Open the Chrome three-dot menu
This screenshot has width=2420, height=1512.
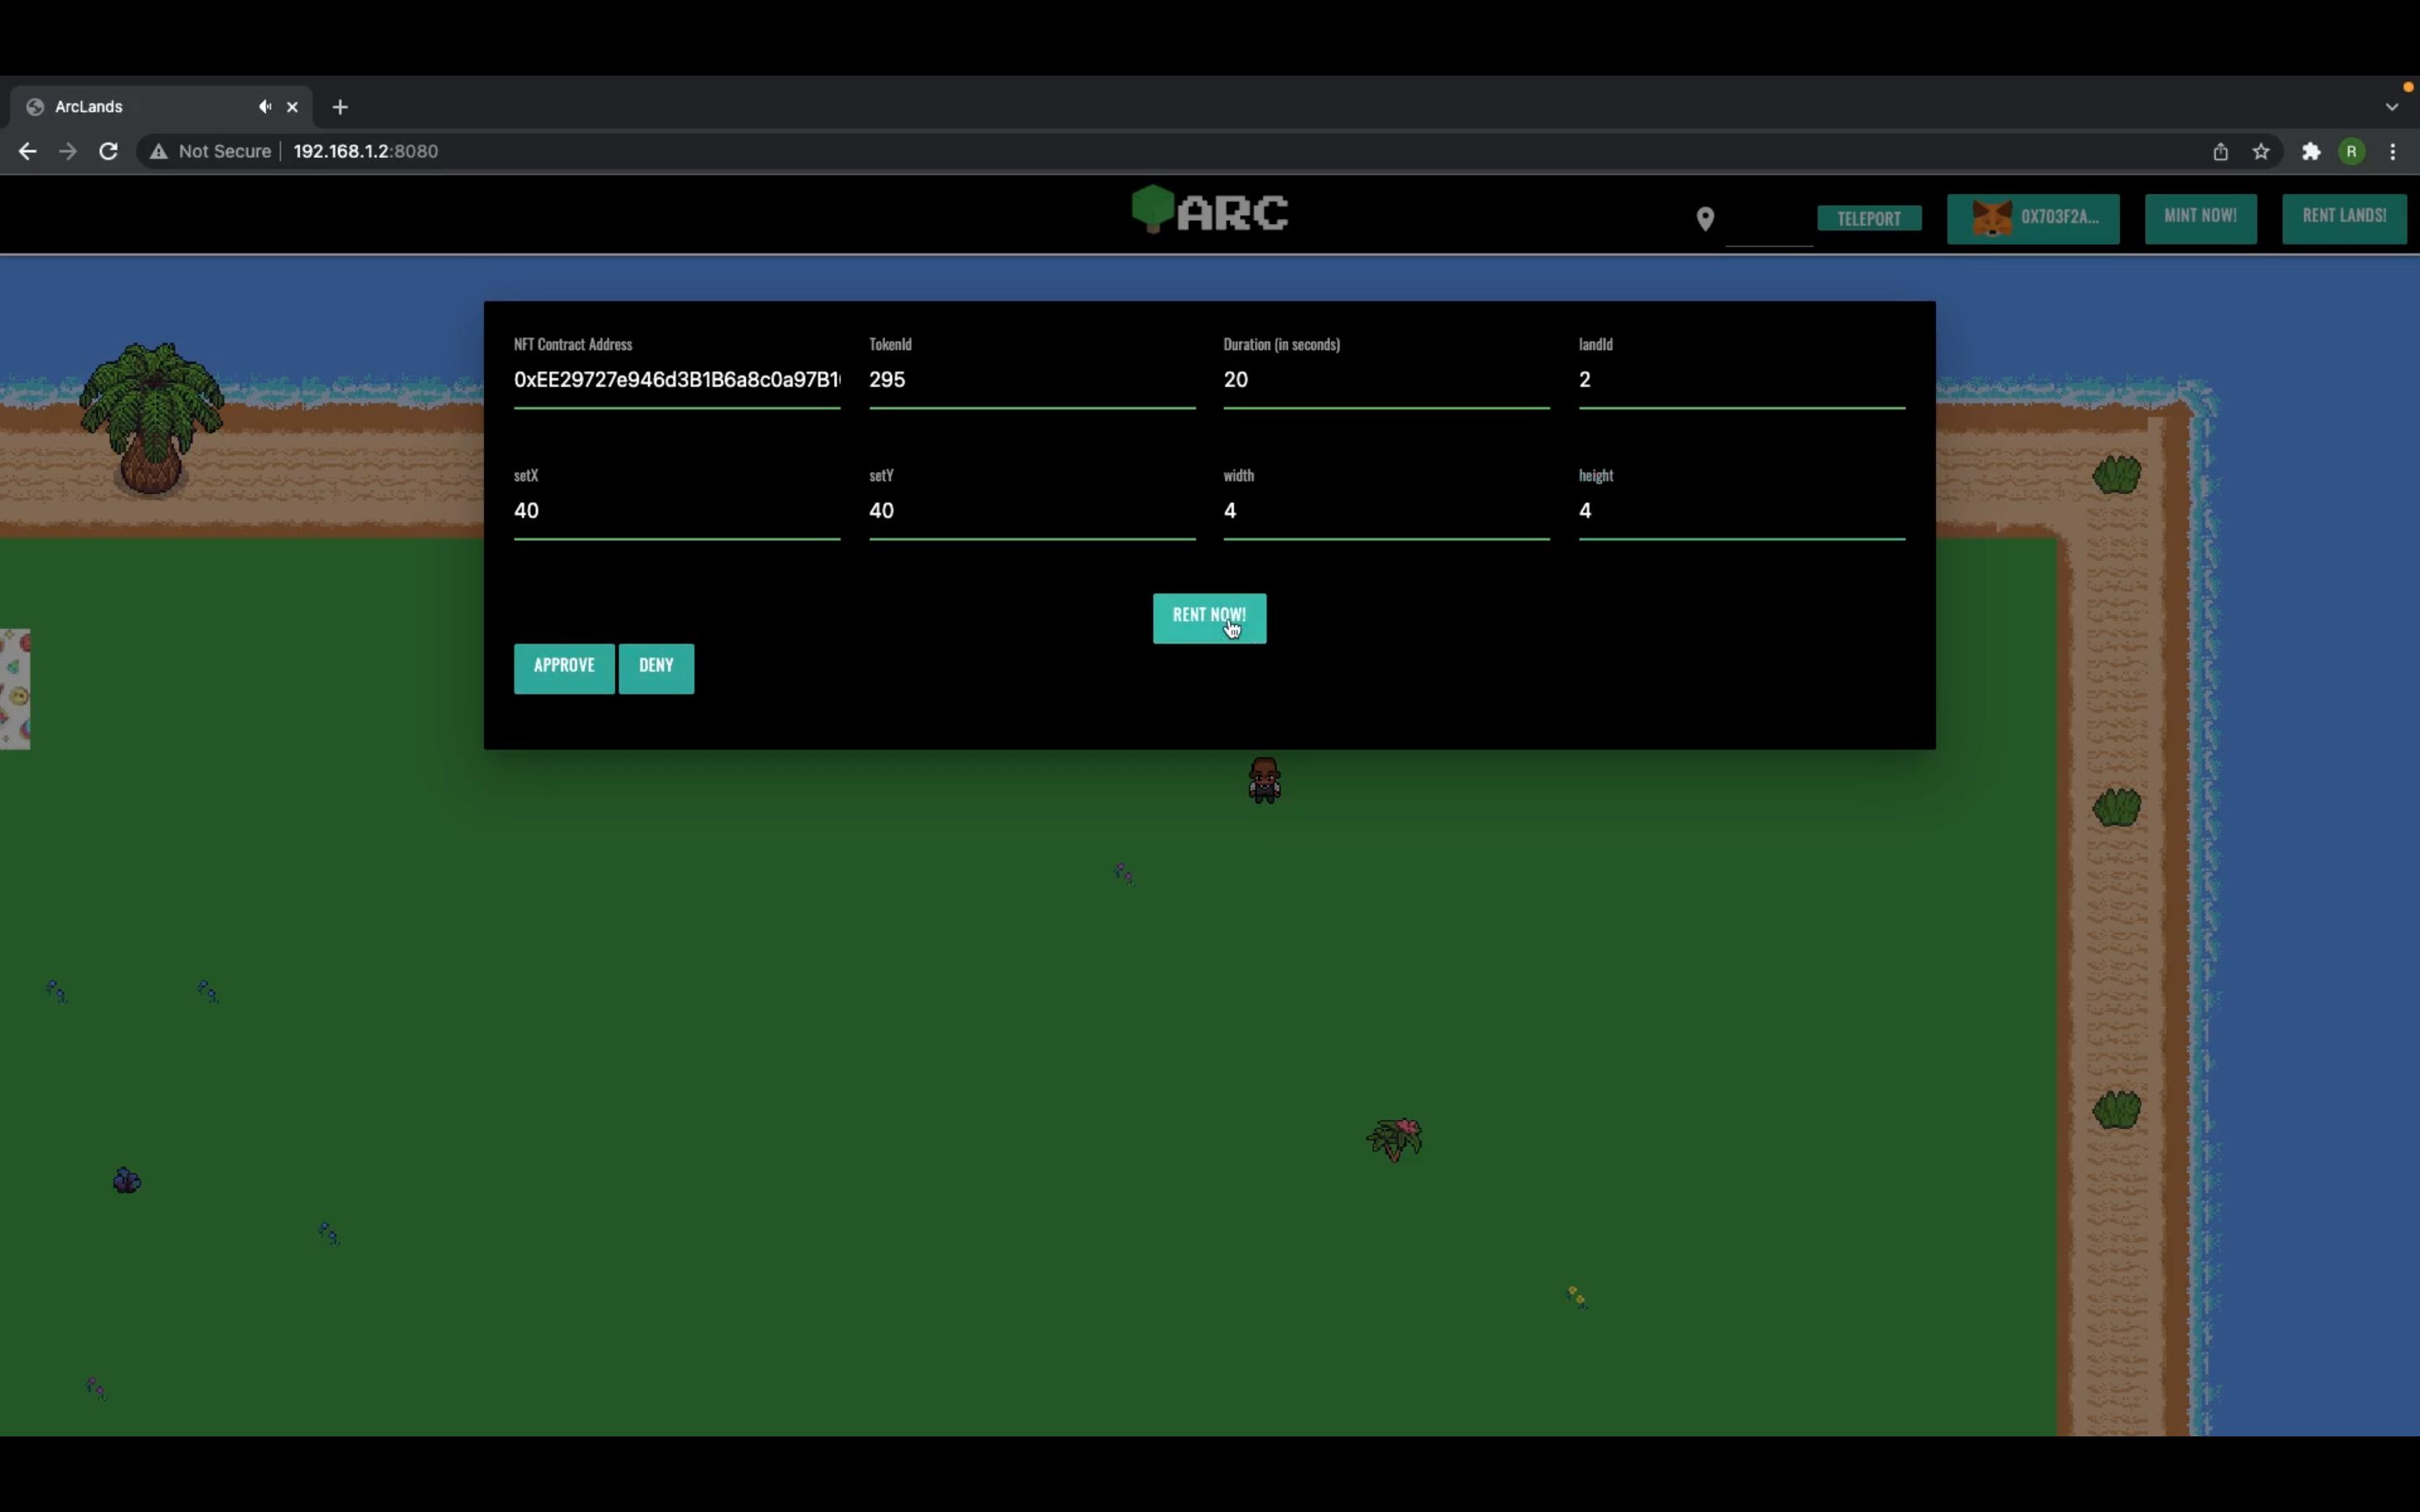pos(2393,151)
